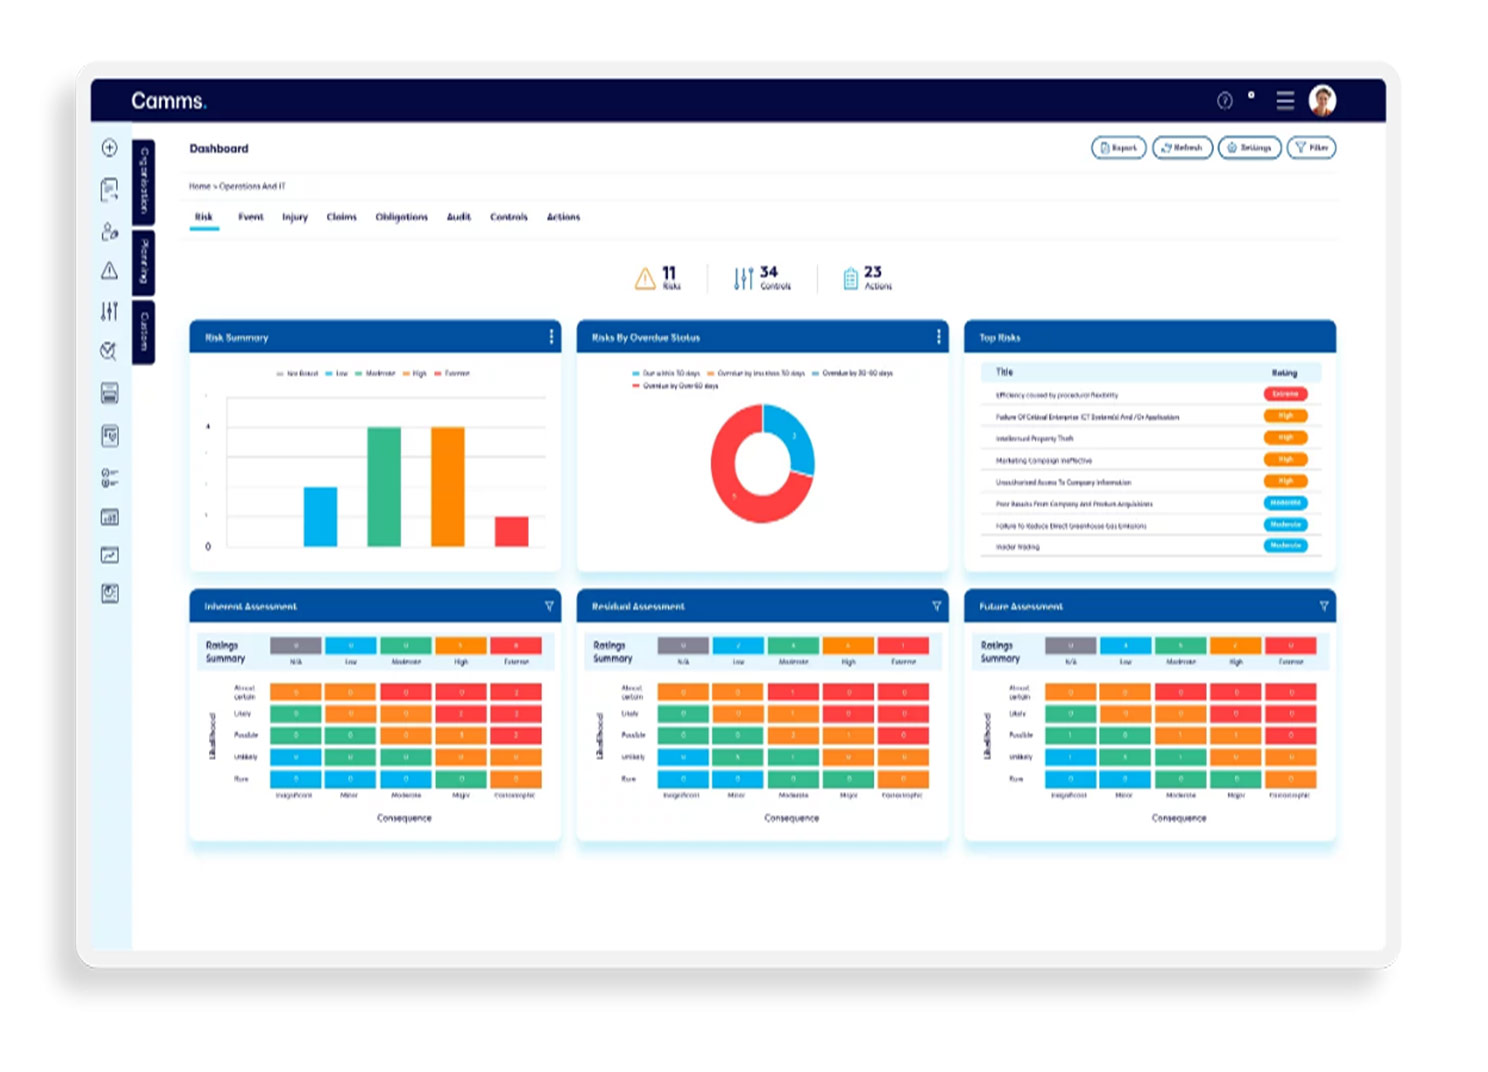Click the Report button
Image resolution: width=1488 pixels, height=1072 pixels.
tap(1118, 148)
